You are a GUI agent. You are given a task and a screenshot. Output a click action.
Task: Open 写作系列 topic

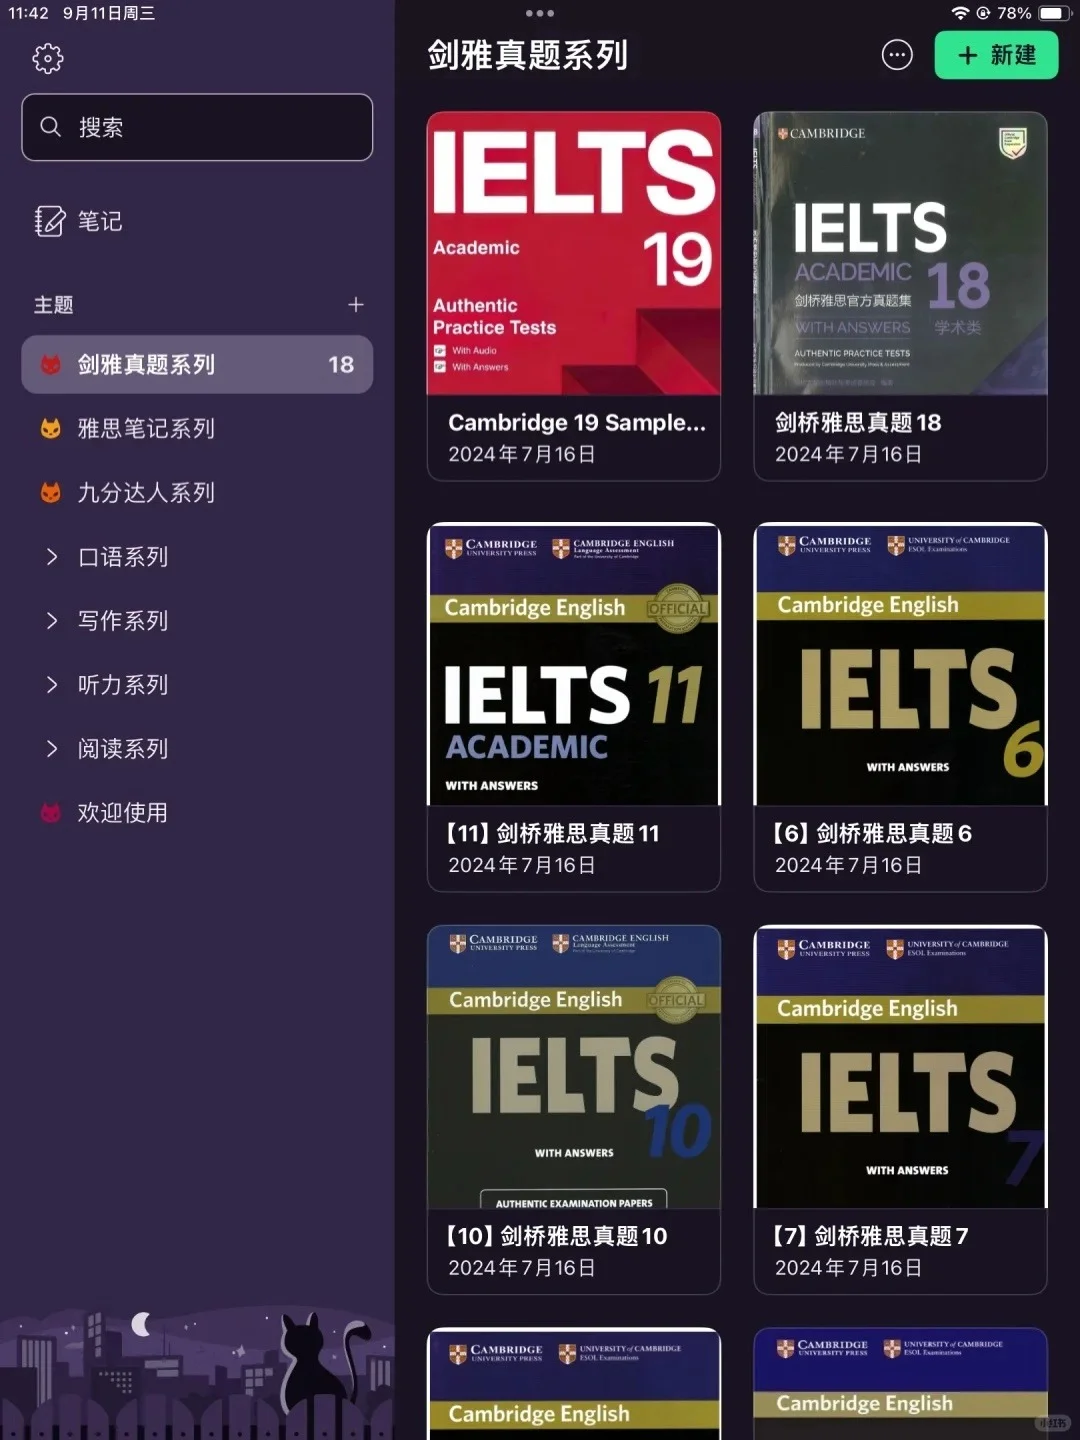tap(123, 621)
